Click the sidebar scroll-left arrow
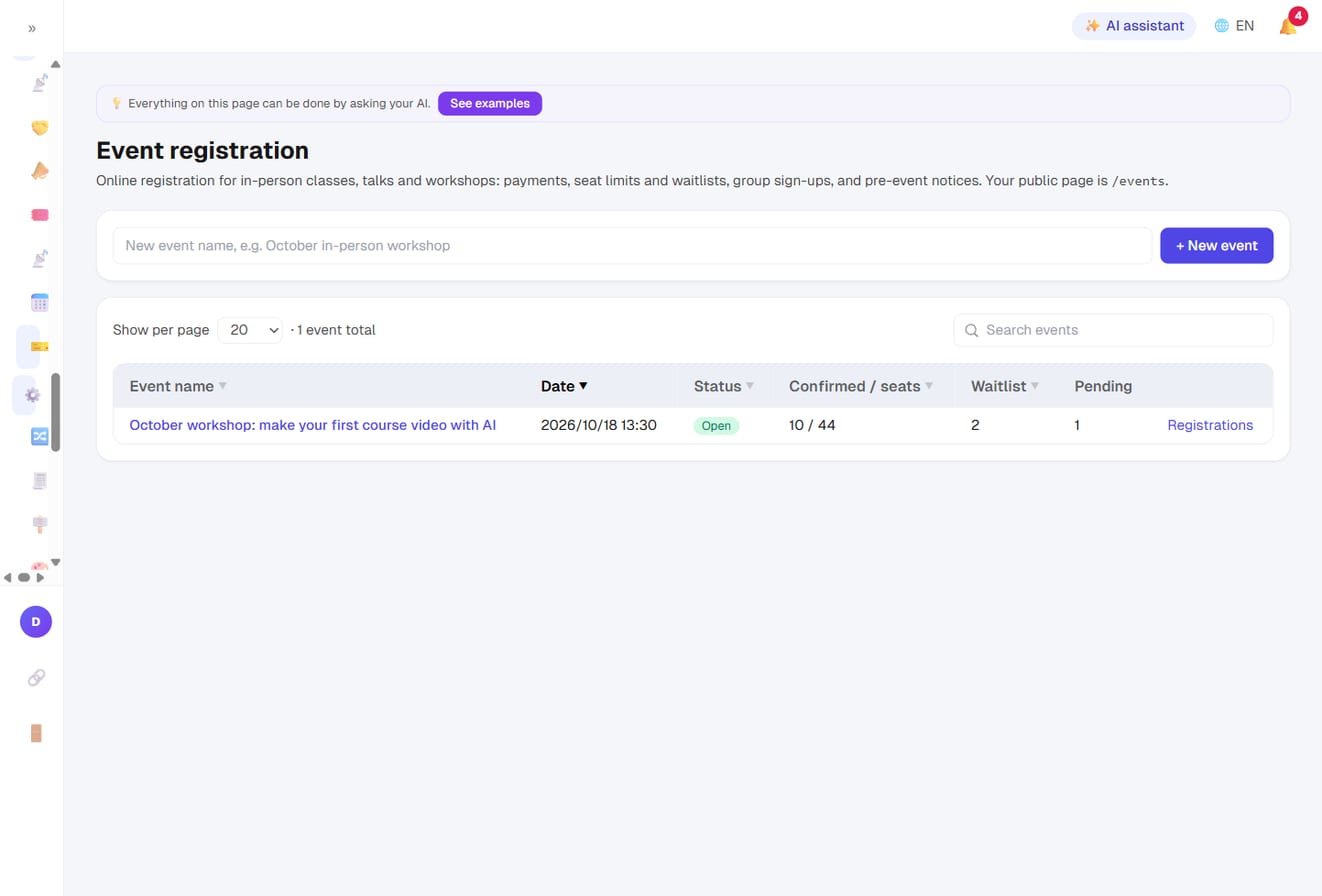 pos(8,577)
